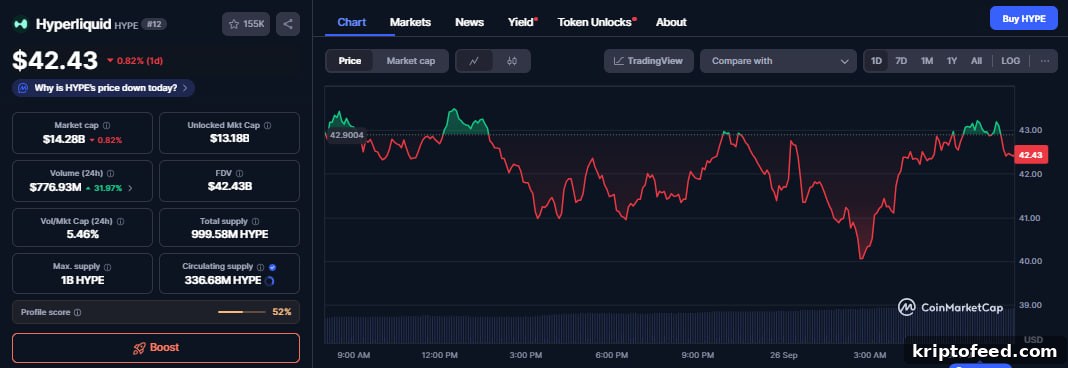Open Profile score info icon
This screenshot has height=368, width=1068.
point(78,312)
